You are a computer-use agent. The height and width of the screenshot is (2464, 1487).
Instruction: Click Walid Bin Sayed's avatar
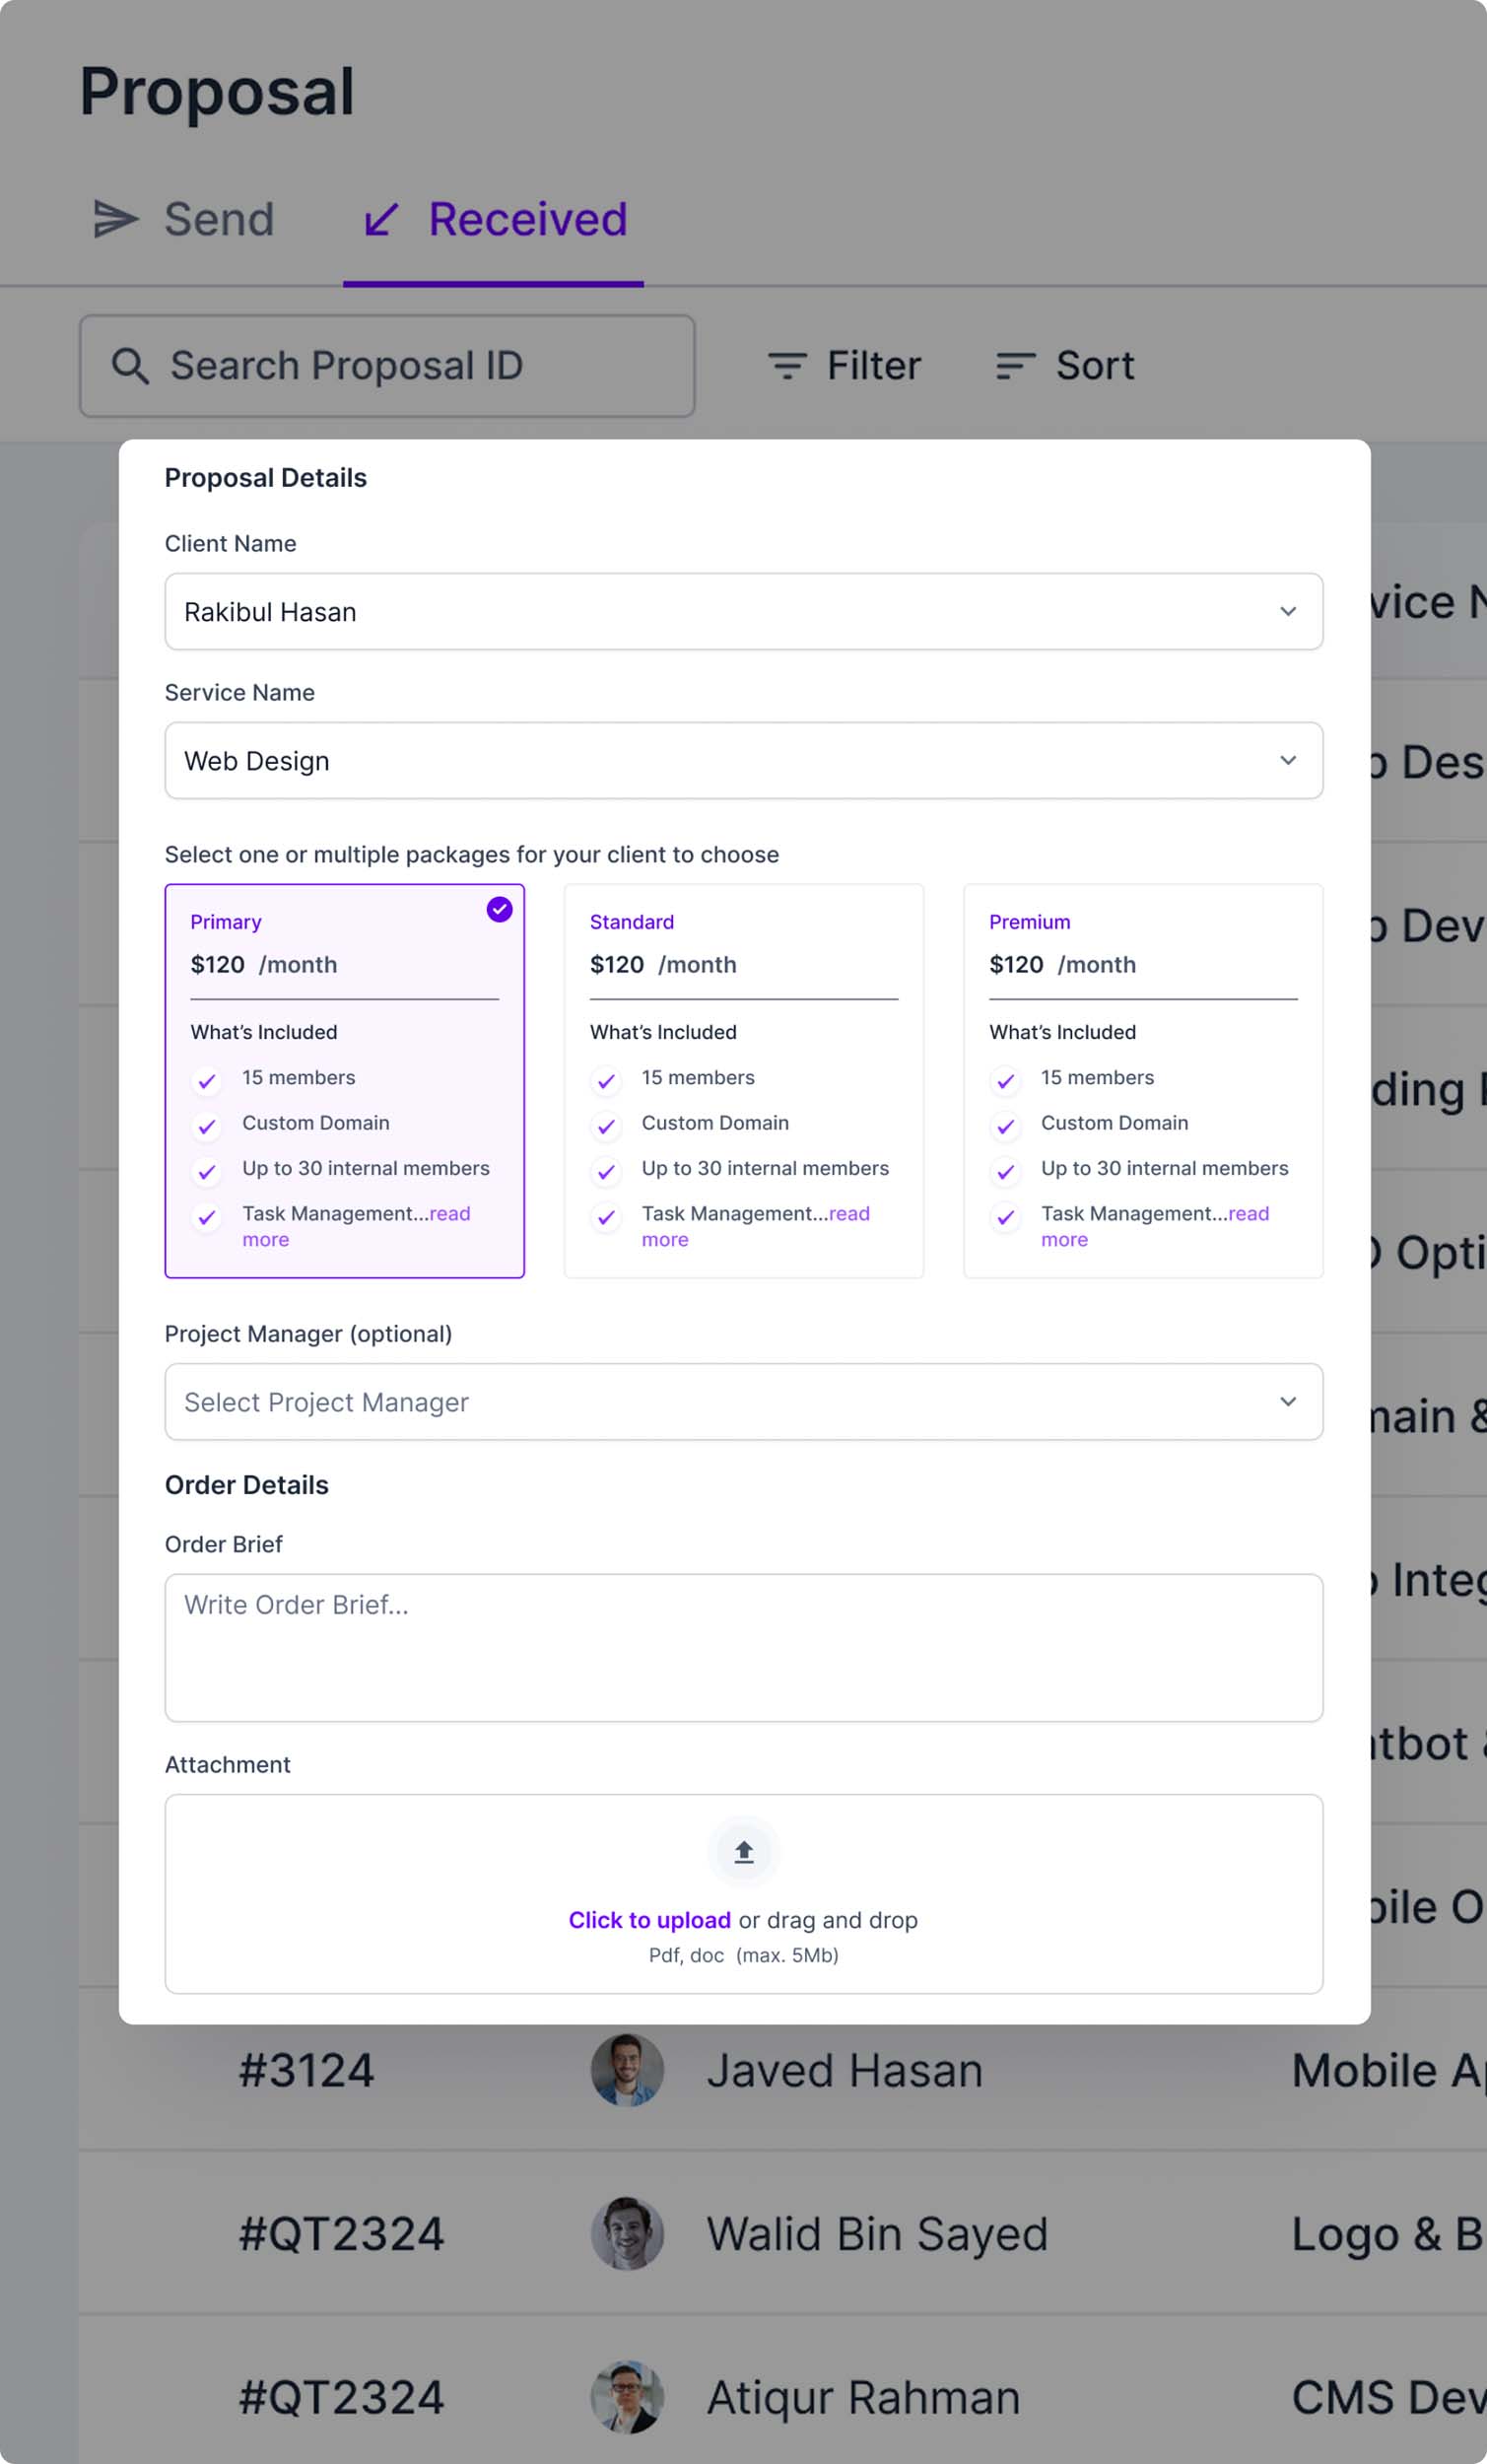627,2233
